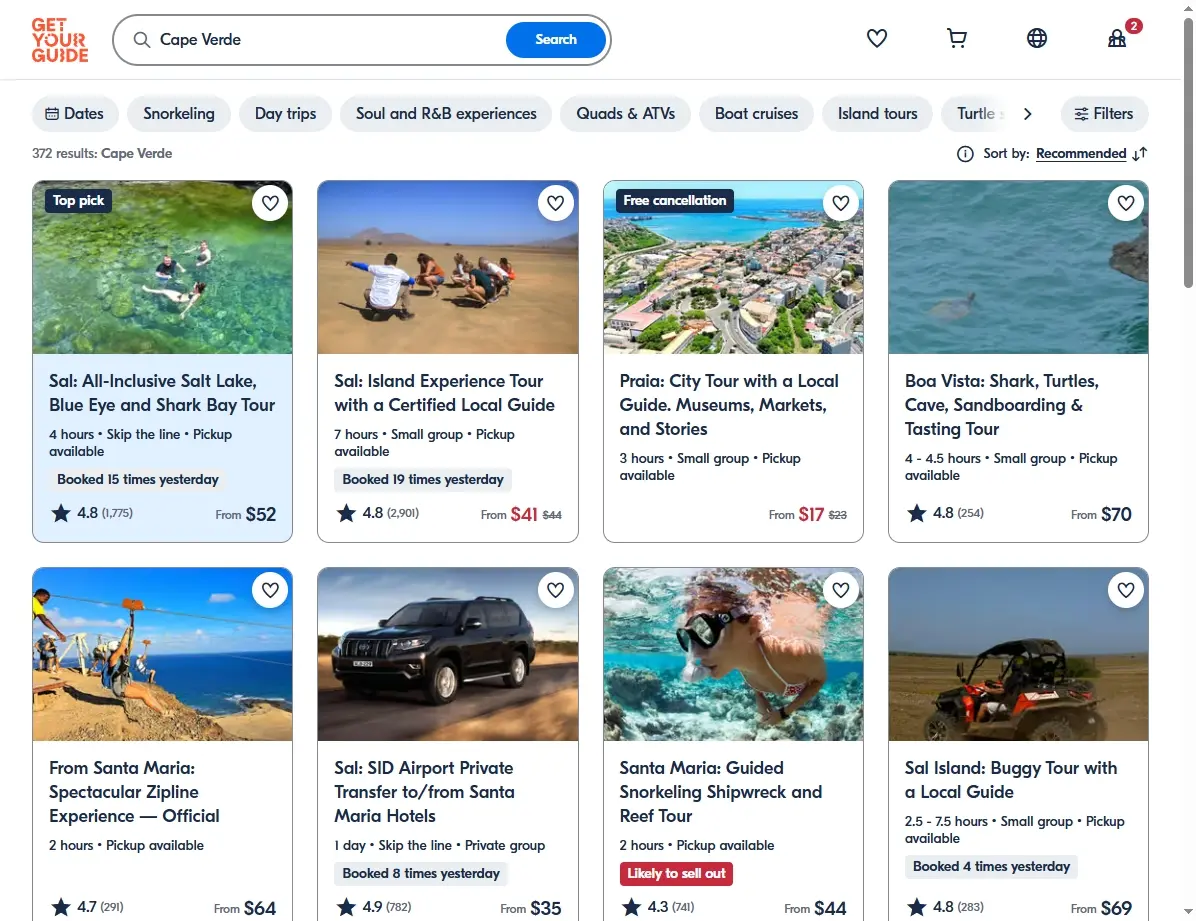The image size is (1196, 921).
Task: Click the Top pick badge
Action: click(x=79, y=201)
